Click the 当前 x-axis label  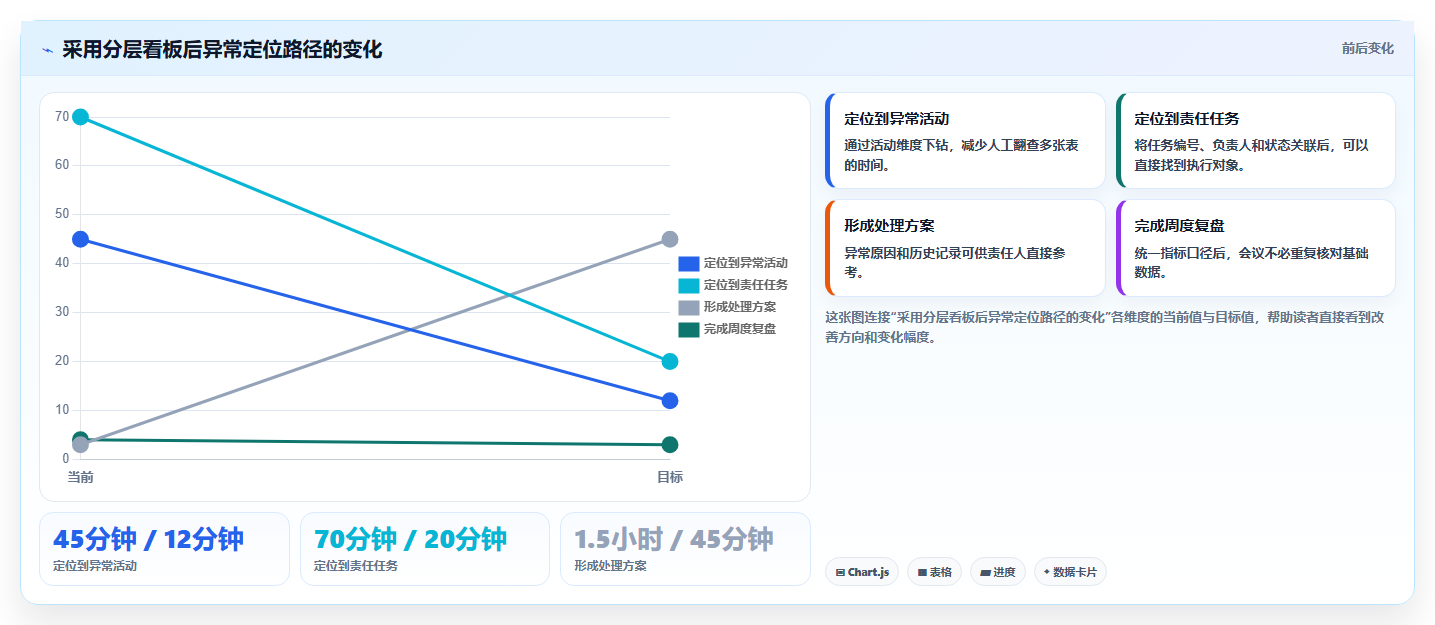[81, 477]
